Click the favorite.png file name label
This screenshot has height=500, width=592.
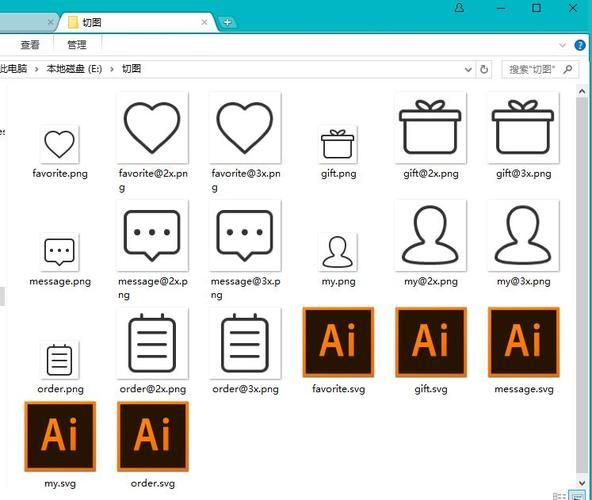[x=60, y=174]
